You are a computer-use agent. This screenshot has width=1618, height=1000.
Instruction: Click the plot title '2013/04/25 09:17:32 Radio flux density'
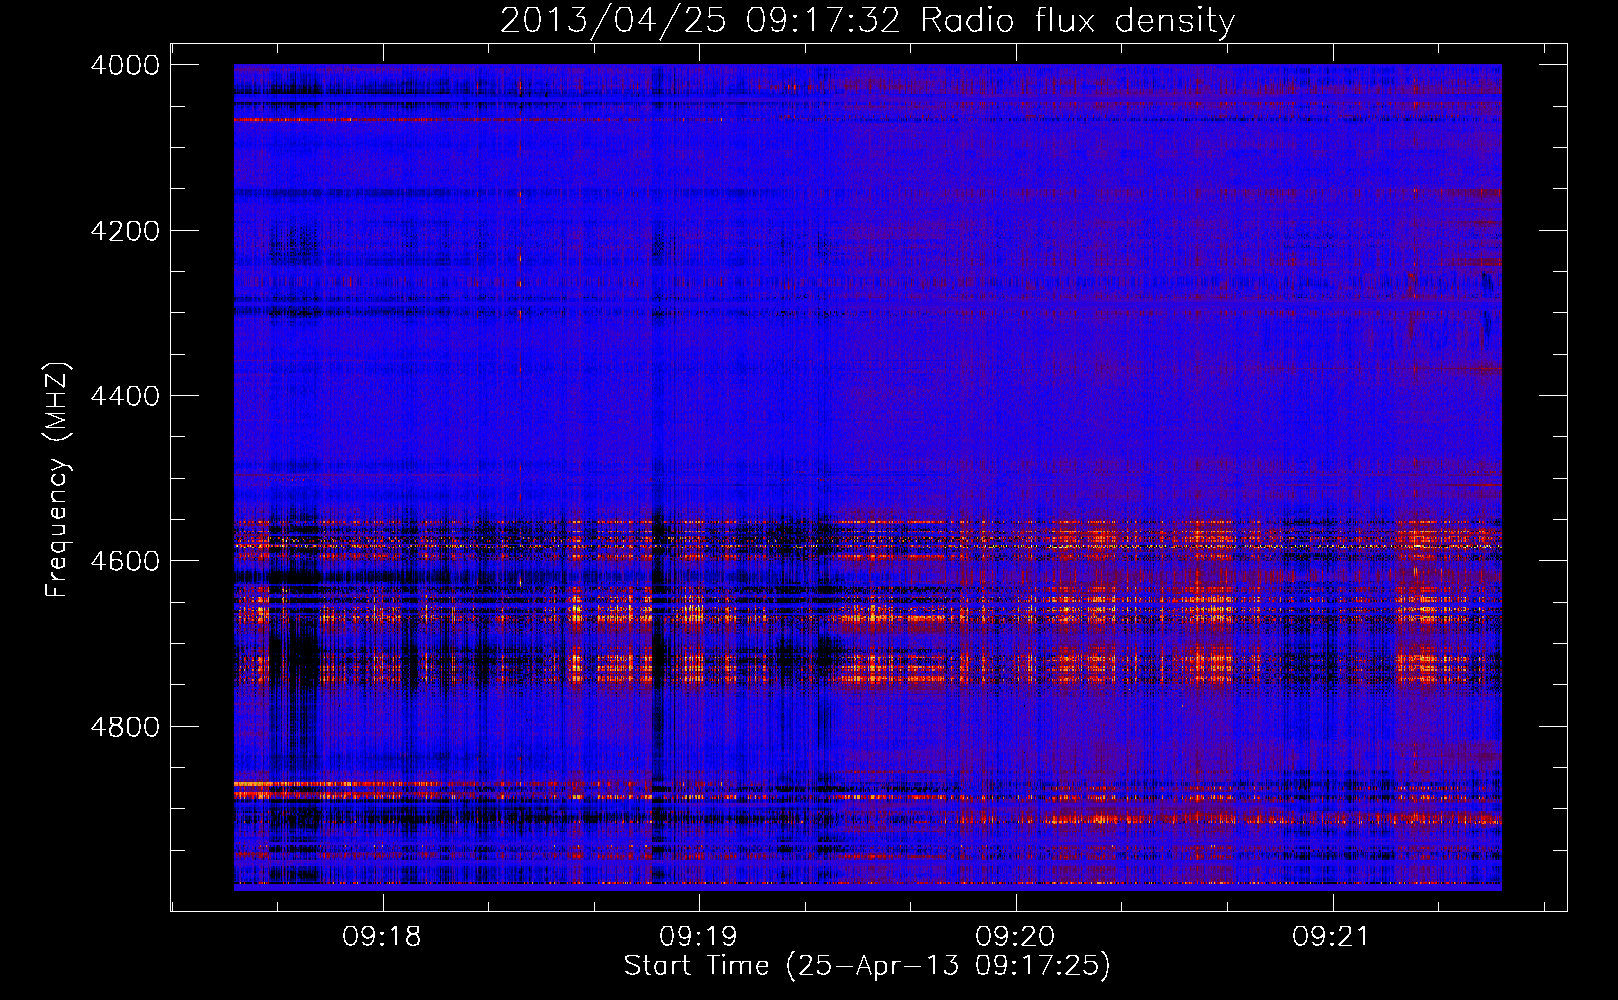(867, 20)
